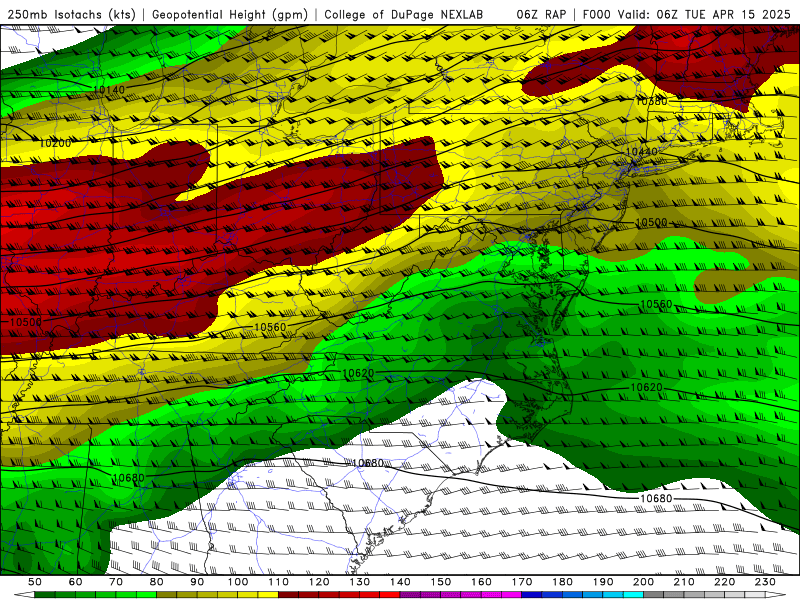Click the 'College of DuPage NEXLAB' header text
The height and width of the screenshot is (600, 800).
[x=404, y=14]
